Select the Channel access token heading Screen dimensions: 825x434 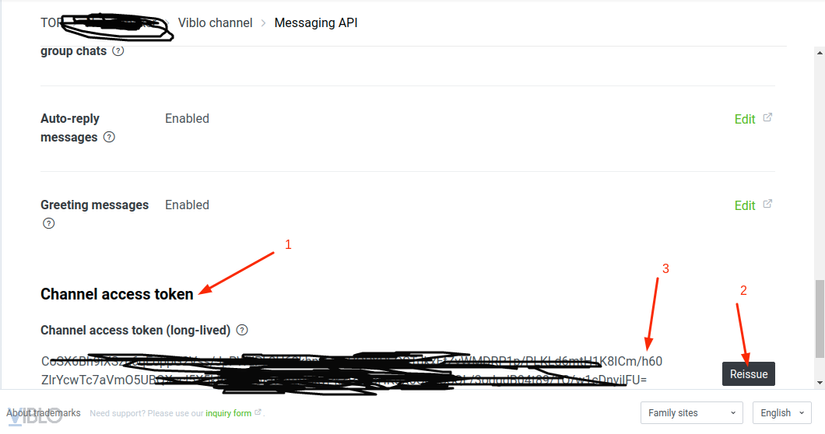117,294
